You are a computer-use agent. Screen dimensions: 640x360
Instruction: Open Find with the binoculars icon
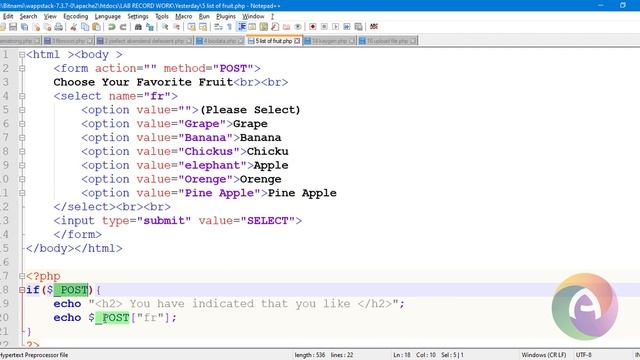click(138, 27)
